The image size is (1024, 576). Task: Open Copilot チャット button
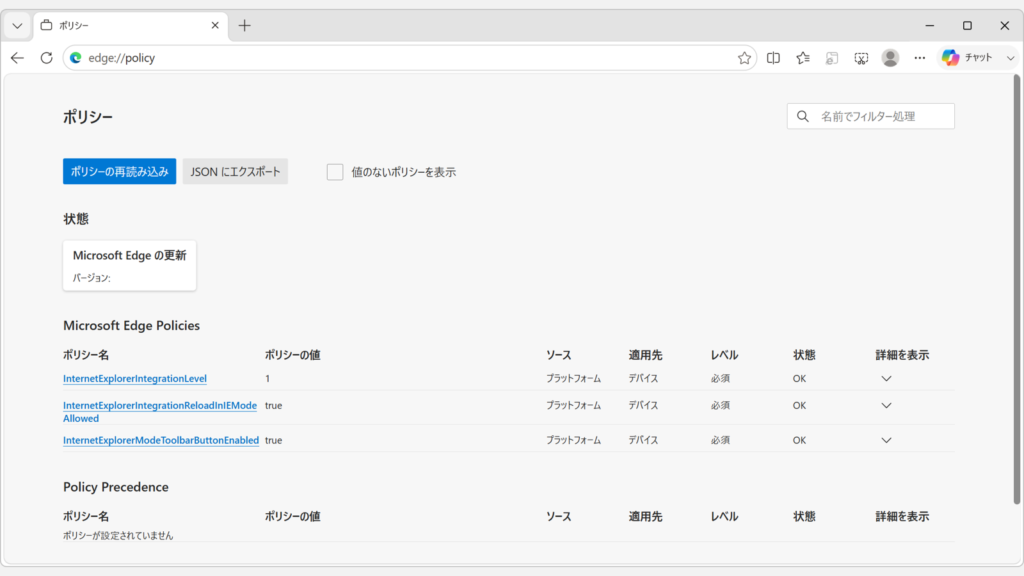968,57
